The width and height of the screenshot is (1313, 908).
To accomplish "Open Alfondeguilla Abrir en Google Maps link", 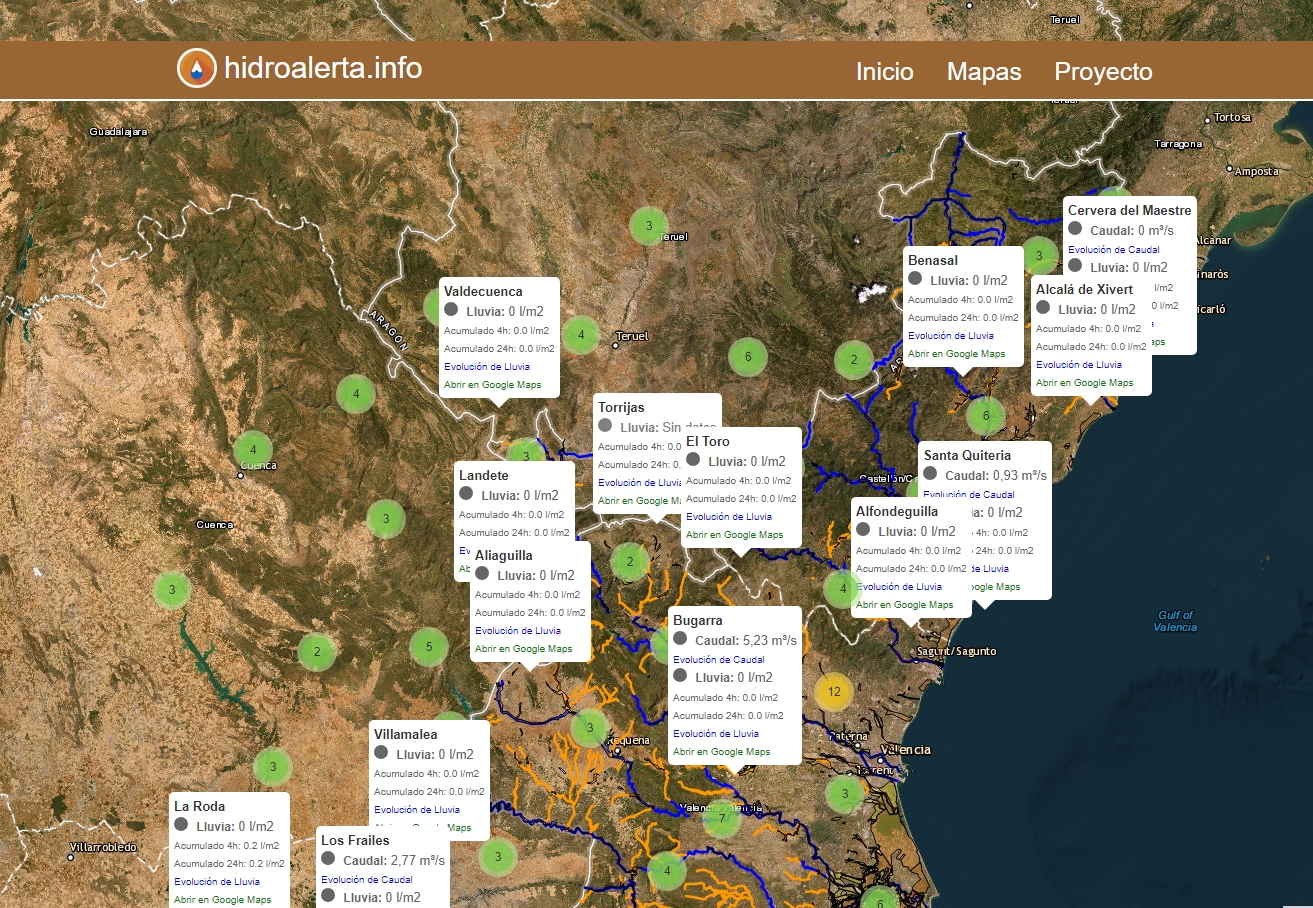I will coord(905,605).
